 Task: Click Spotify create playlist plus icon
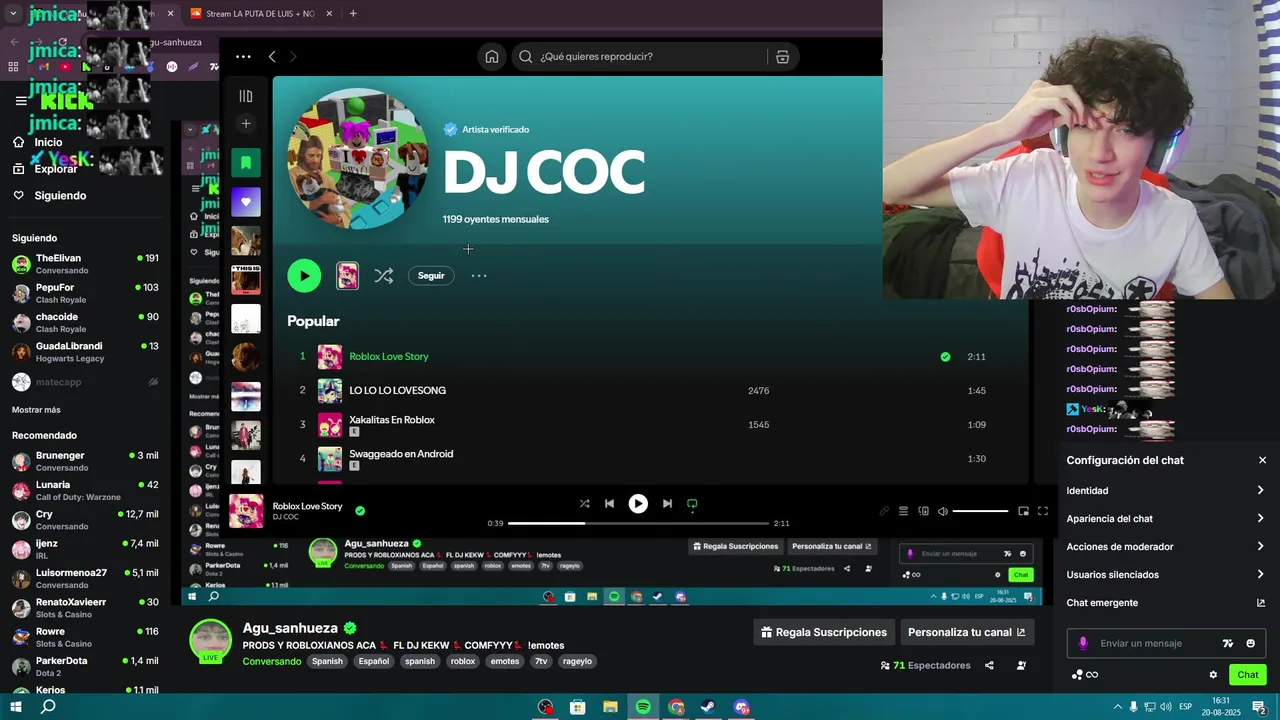(246, 124)
